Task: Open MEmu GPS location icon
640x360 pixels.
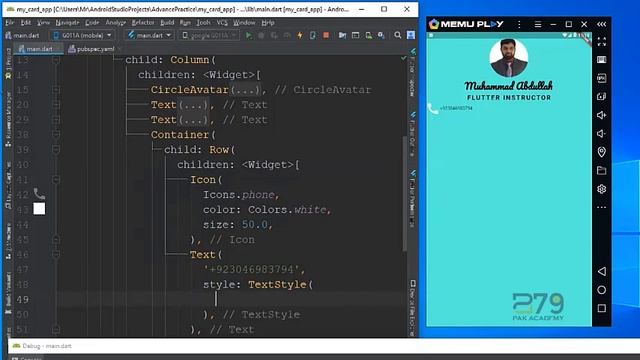Action: pos(602,152)
